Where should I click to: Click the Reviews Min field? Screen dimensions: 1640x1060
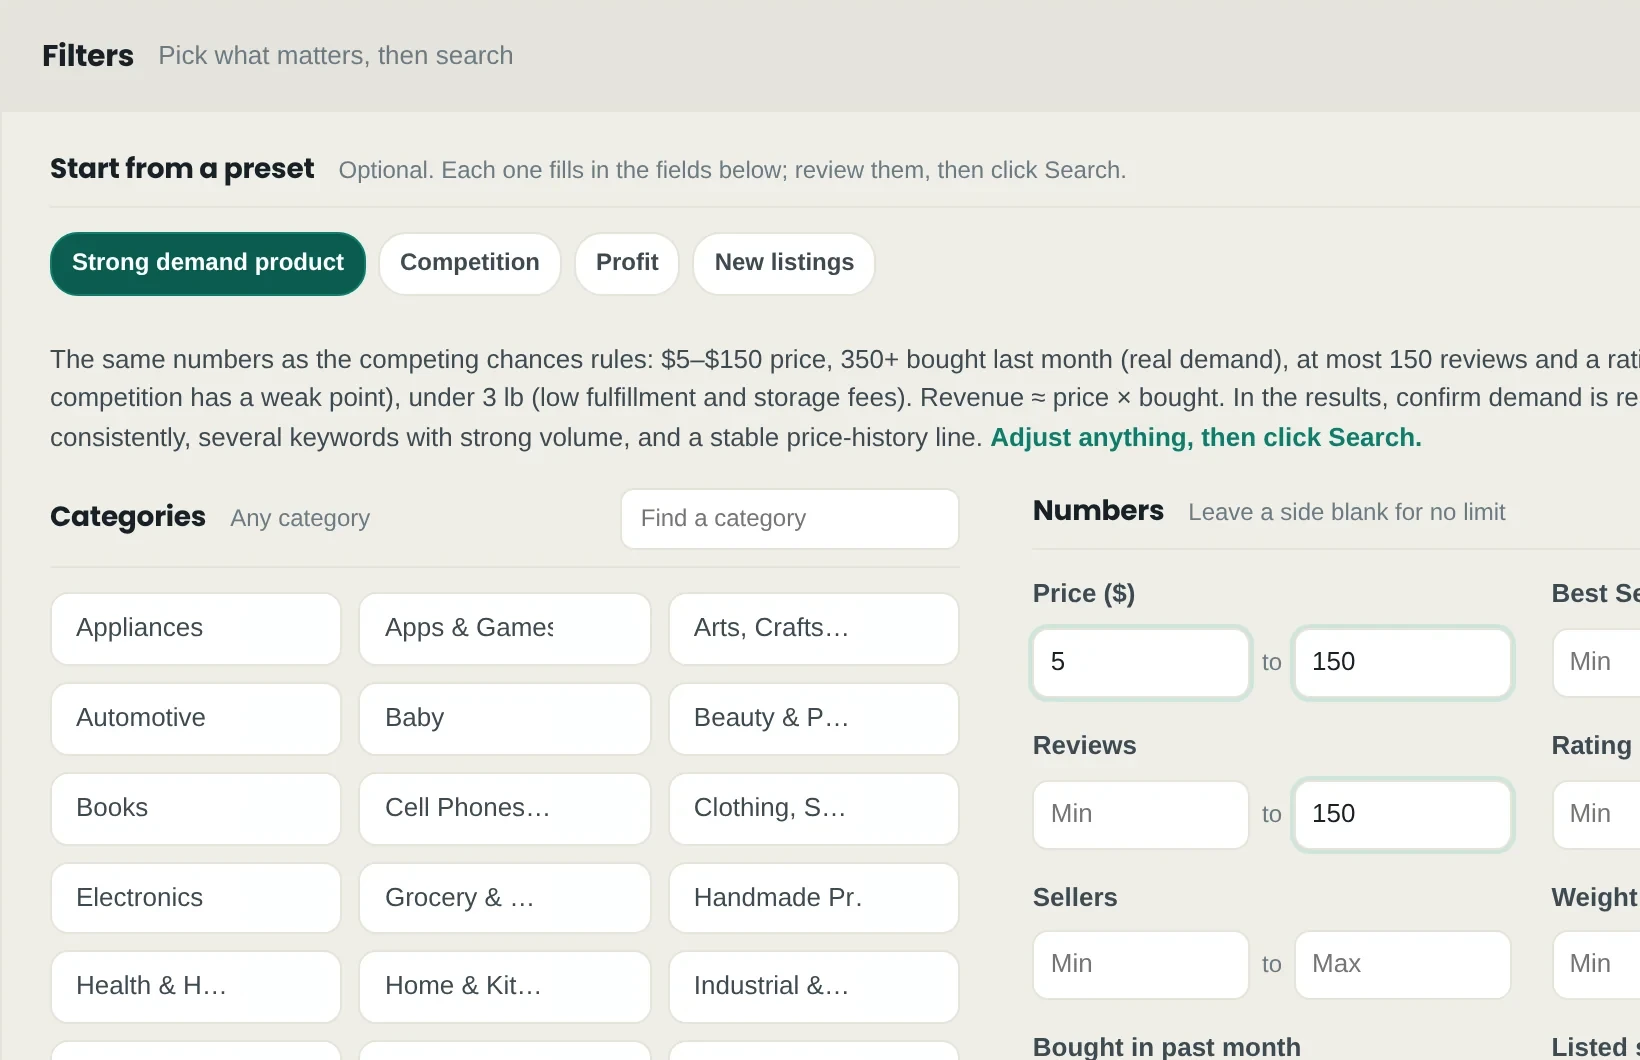(1141, 815)
